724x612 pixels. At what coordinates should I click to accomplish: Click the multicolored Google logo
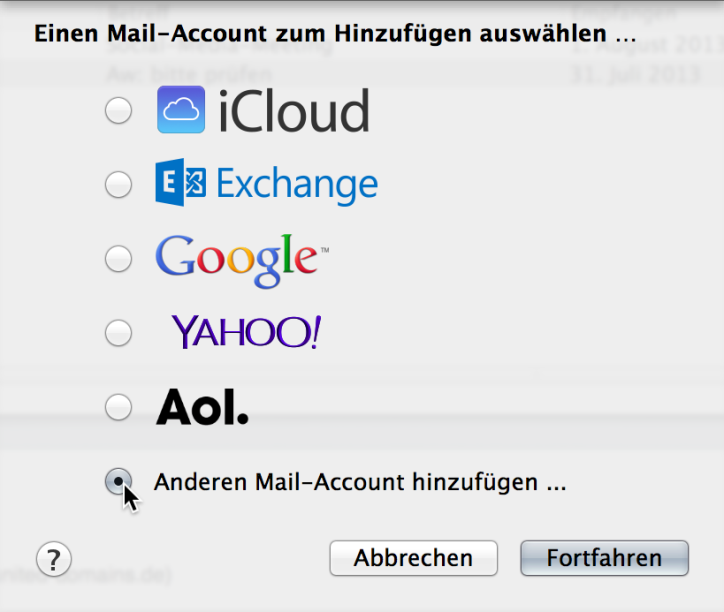pos(242,261)
